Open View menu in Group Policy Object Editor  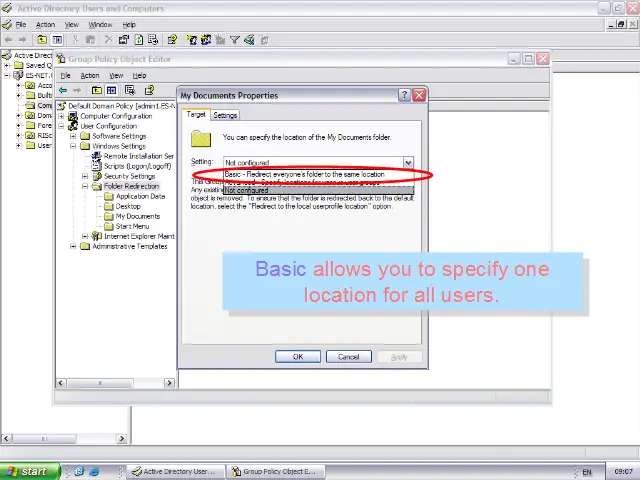pyautogui.click(x=116, y=76)
